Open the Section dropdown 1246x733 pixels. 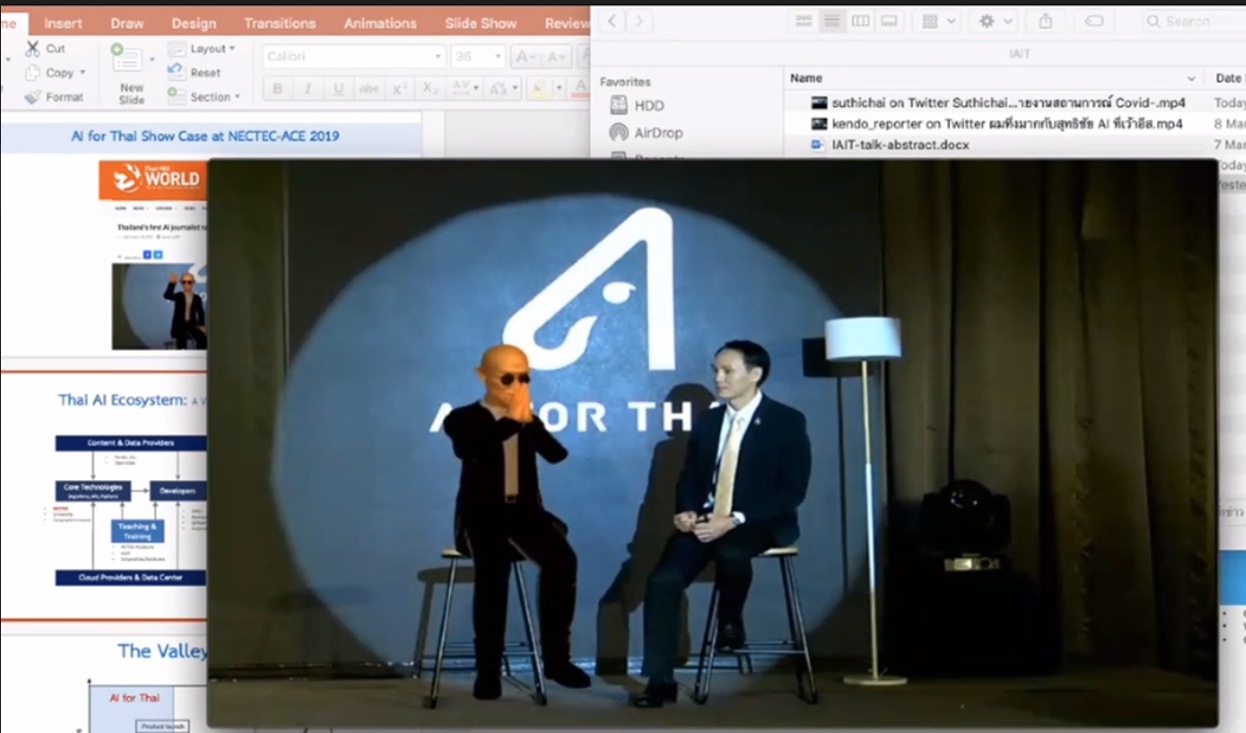click(x=205, y=97)
